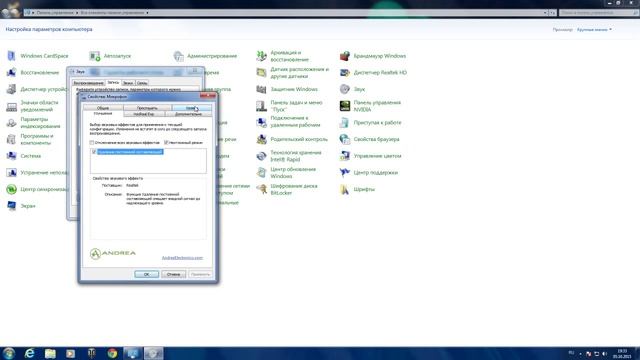Open Датчик расположения и другие датчики

point(292,73)
